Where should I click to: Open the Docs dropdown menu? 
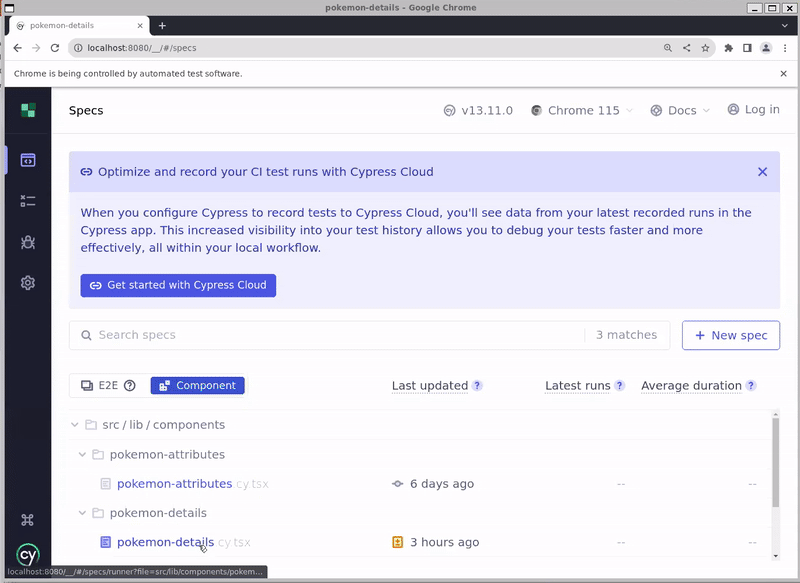tap(680, 111)
